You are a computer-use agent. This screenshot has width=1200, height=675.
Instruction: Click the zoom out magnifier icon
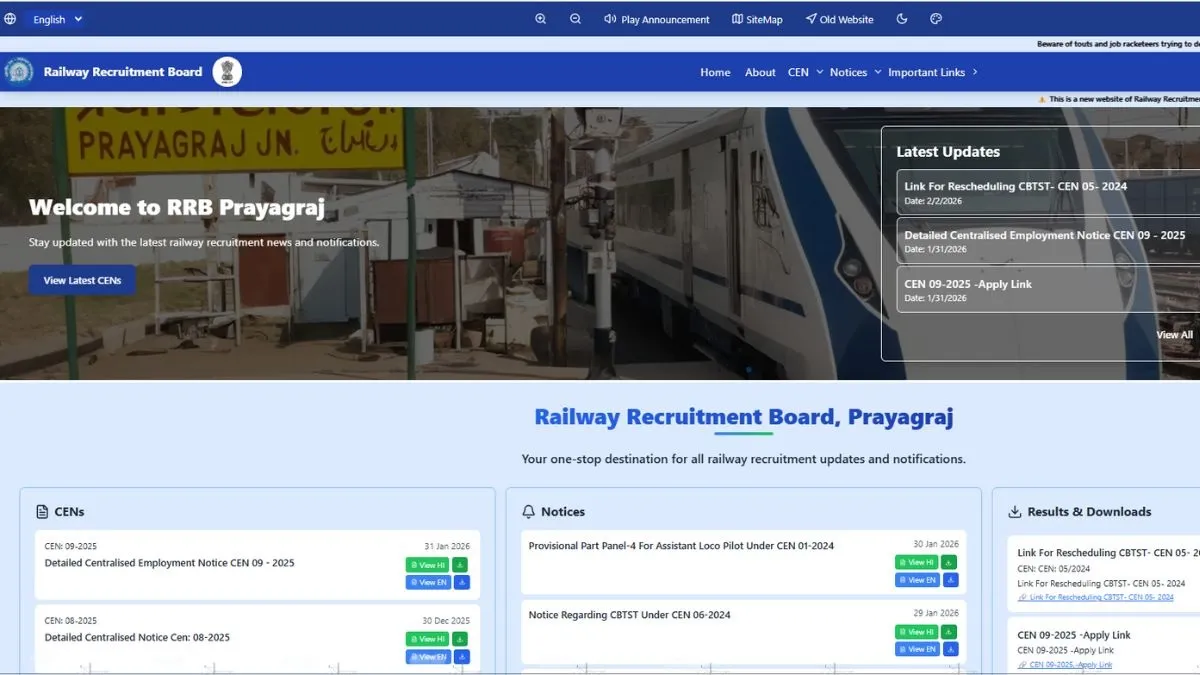click(x=575, y=19)
